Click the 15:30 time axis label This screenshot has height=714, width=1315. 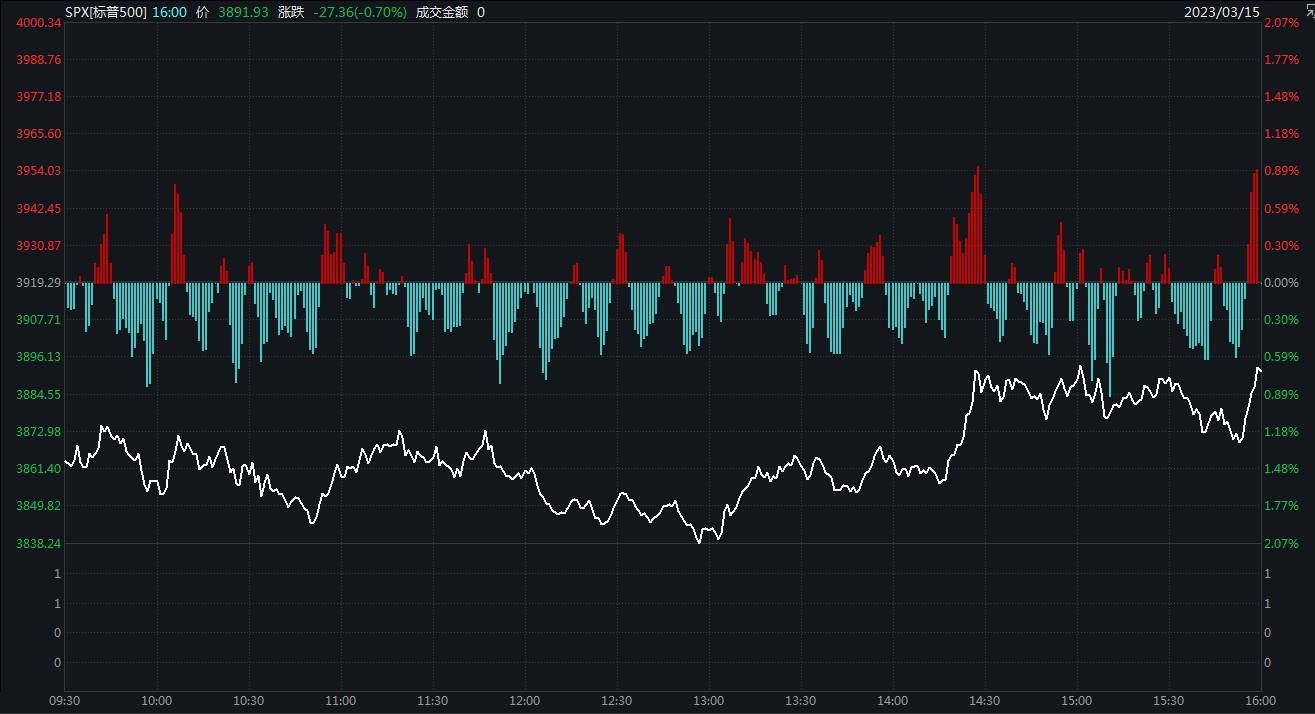click(1168, 701)
